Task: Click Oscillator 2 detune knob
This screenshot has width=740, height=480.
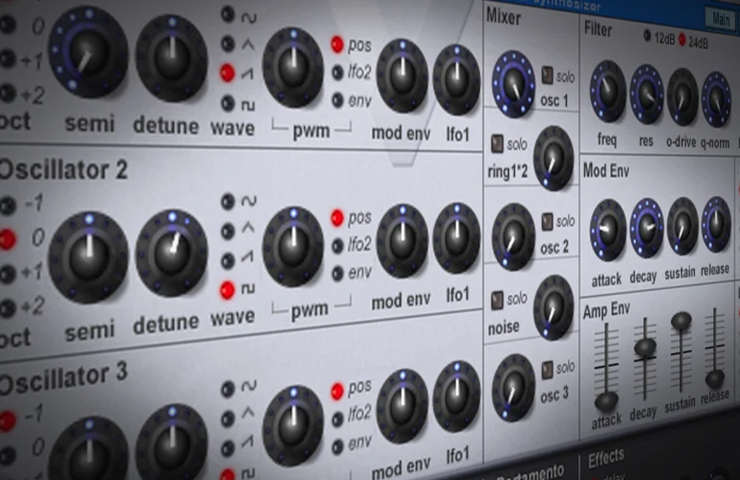Action: pos(172,253)
